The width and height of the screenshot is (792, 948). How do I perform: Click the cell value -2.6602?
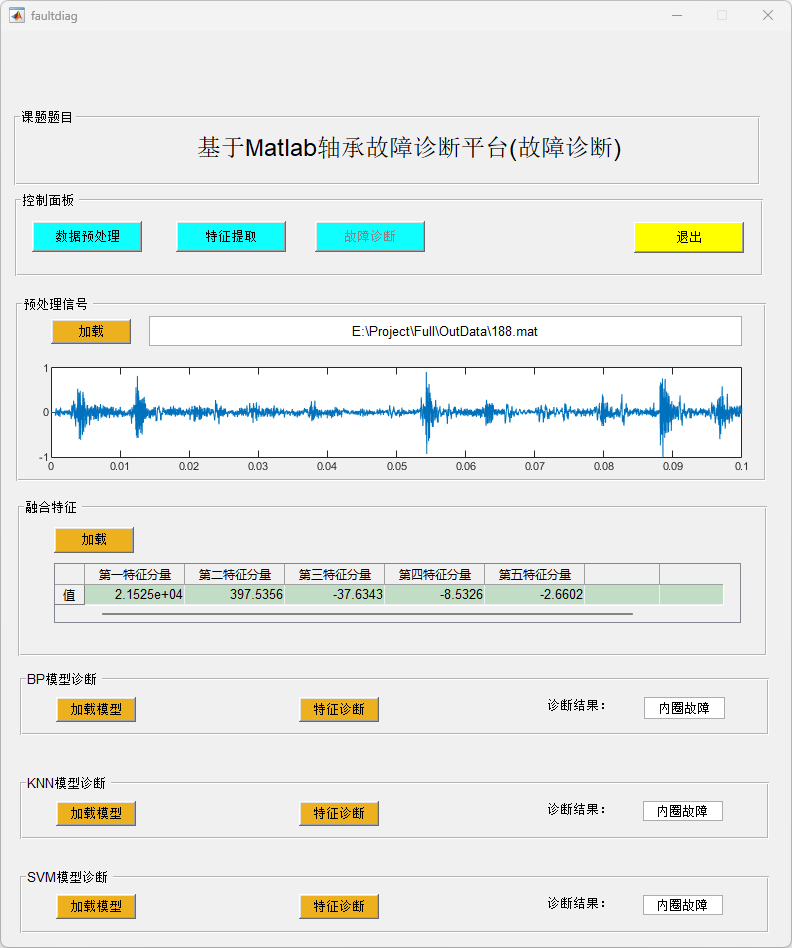click(x=534, y=594)
